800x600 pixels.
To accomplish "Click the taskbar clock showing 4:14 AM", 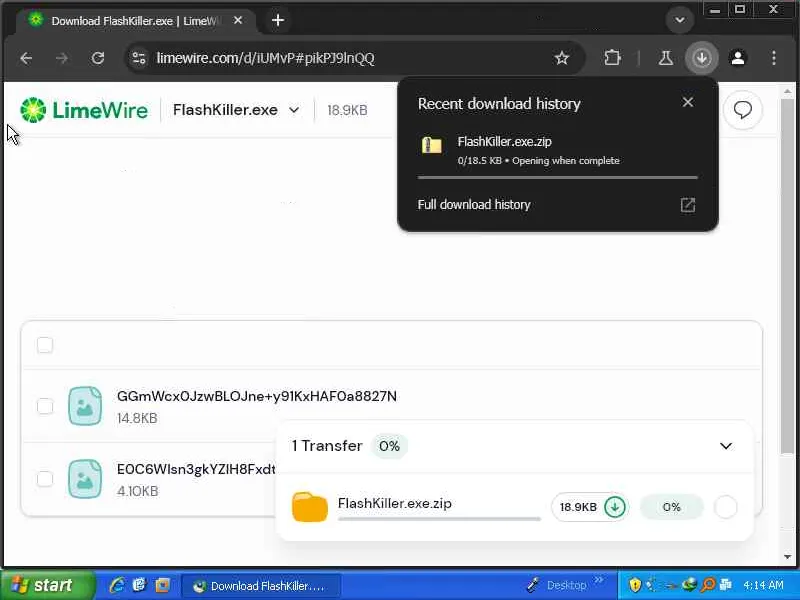I will click(x=763, y=585).
